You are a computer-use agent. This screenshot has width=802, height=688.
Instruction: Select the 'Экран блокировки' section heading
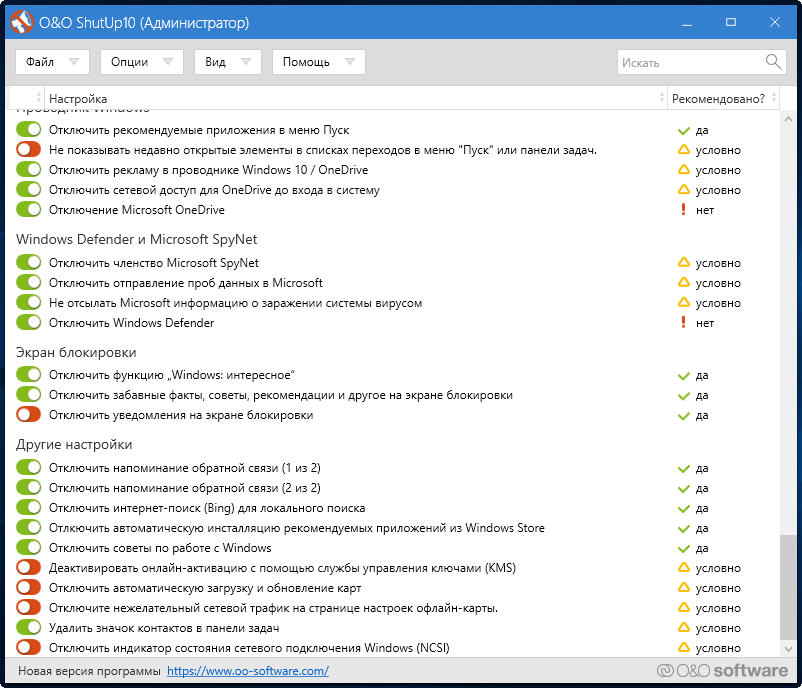(x=76, y=352)
